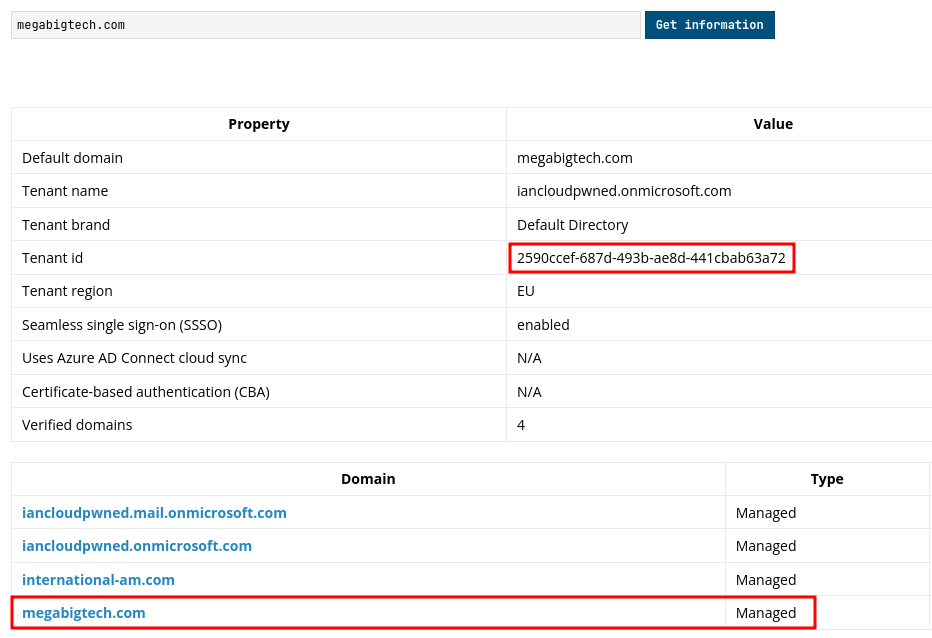Click the Certificate-based authentication (CBA) label
932x638 pixels.
(x=146, y=392)
